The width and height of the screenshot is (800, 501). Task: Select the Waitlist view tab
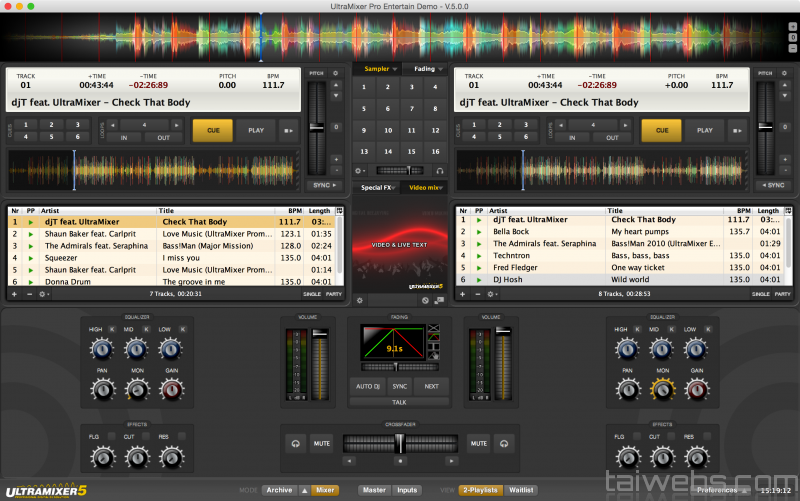pos(520,490)
